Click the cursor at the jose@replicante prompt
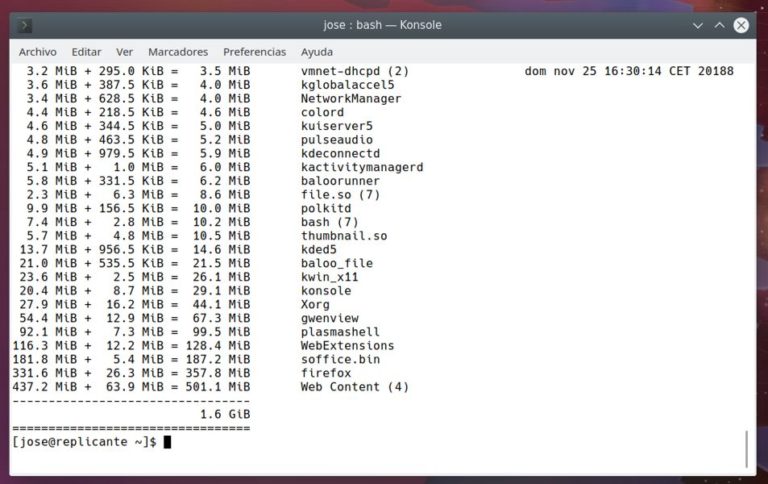The height and width of the screenshot is (484, 768). 168,442
